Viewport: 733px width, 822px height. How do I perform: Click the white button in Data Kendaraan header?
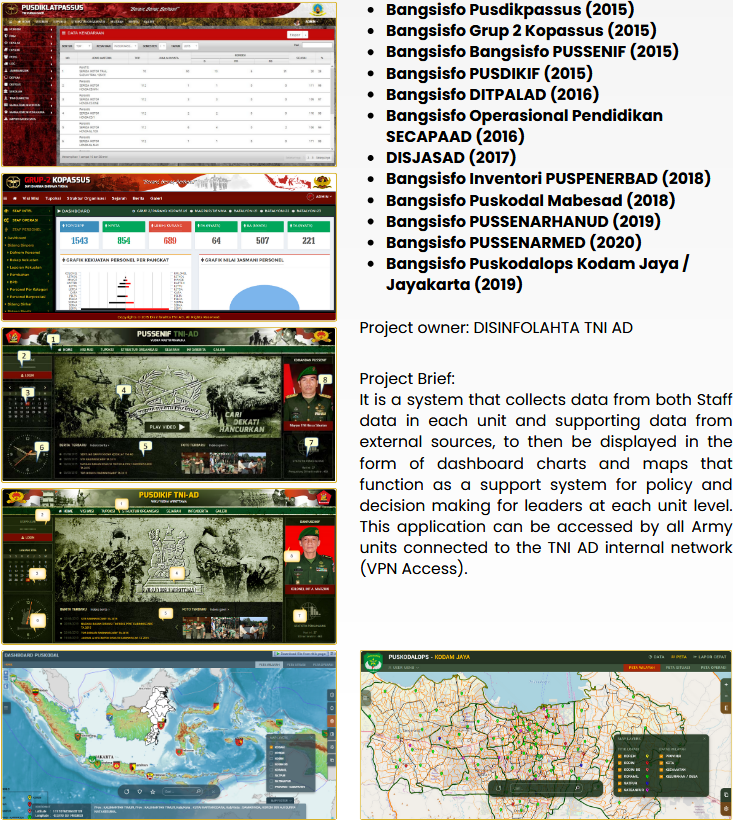(297, 35)
